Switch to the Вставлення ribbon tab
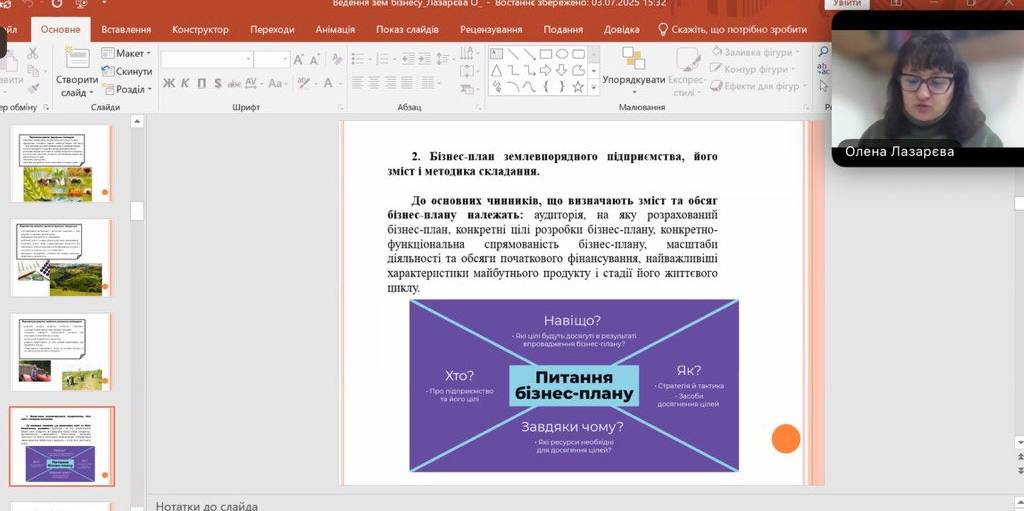Image resolution: width=1024 pixels, height=511 pixels. coord(126,29)
